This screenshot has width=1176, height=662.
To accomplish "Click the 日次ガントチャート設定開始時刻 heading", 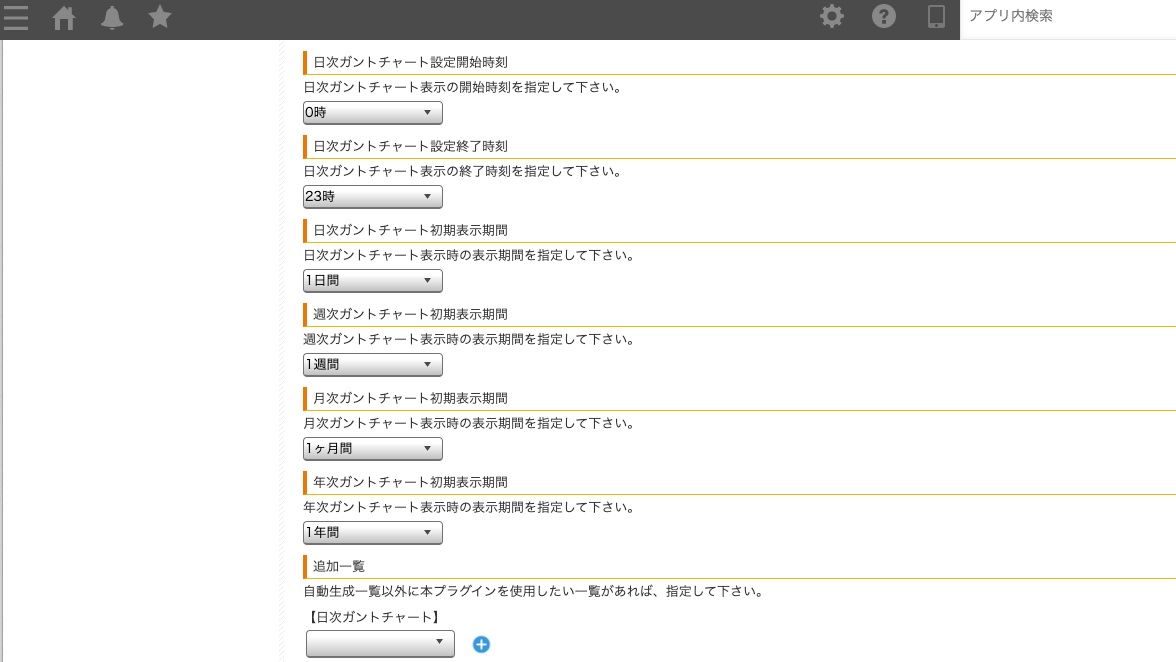I will 410,62.
